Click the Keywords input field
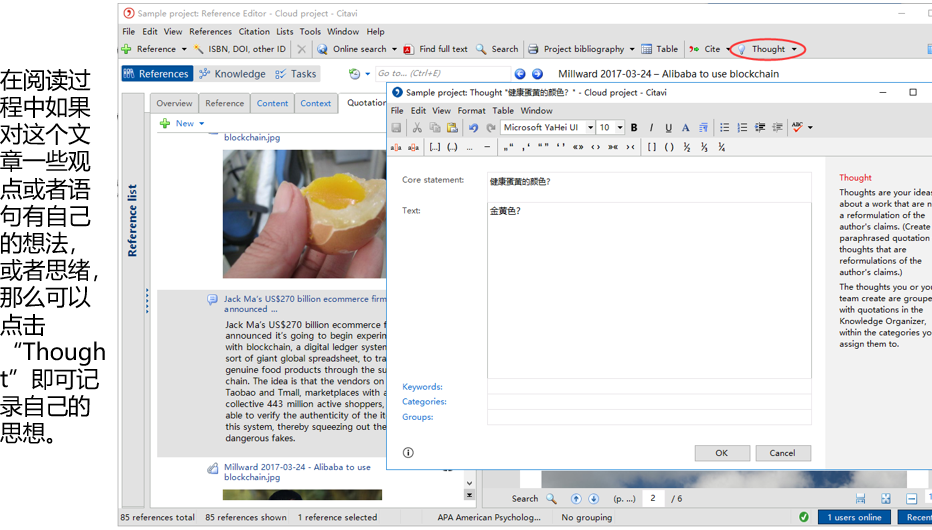 point(649,387)
